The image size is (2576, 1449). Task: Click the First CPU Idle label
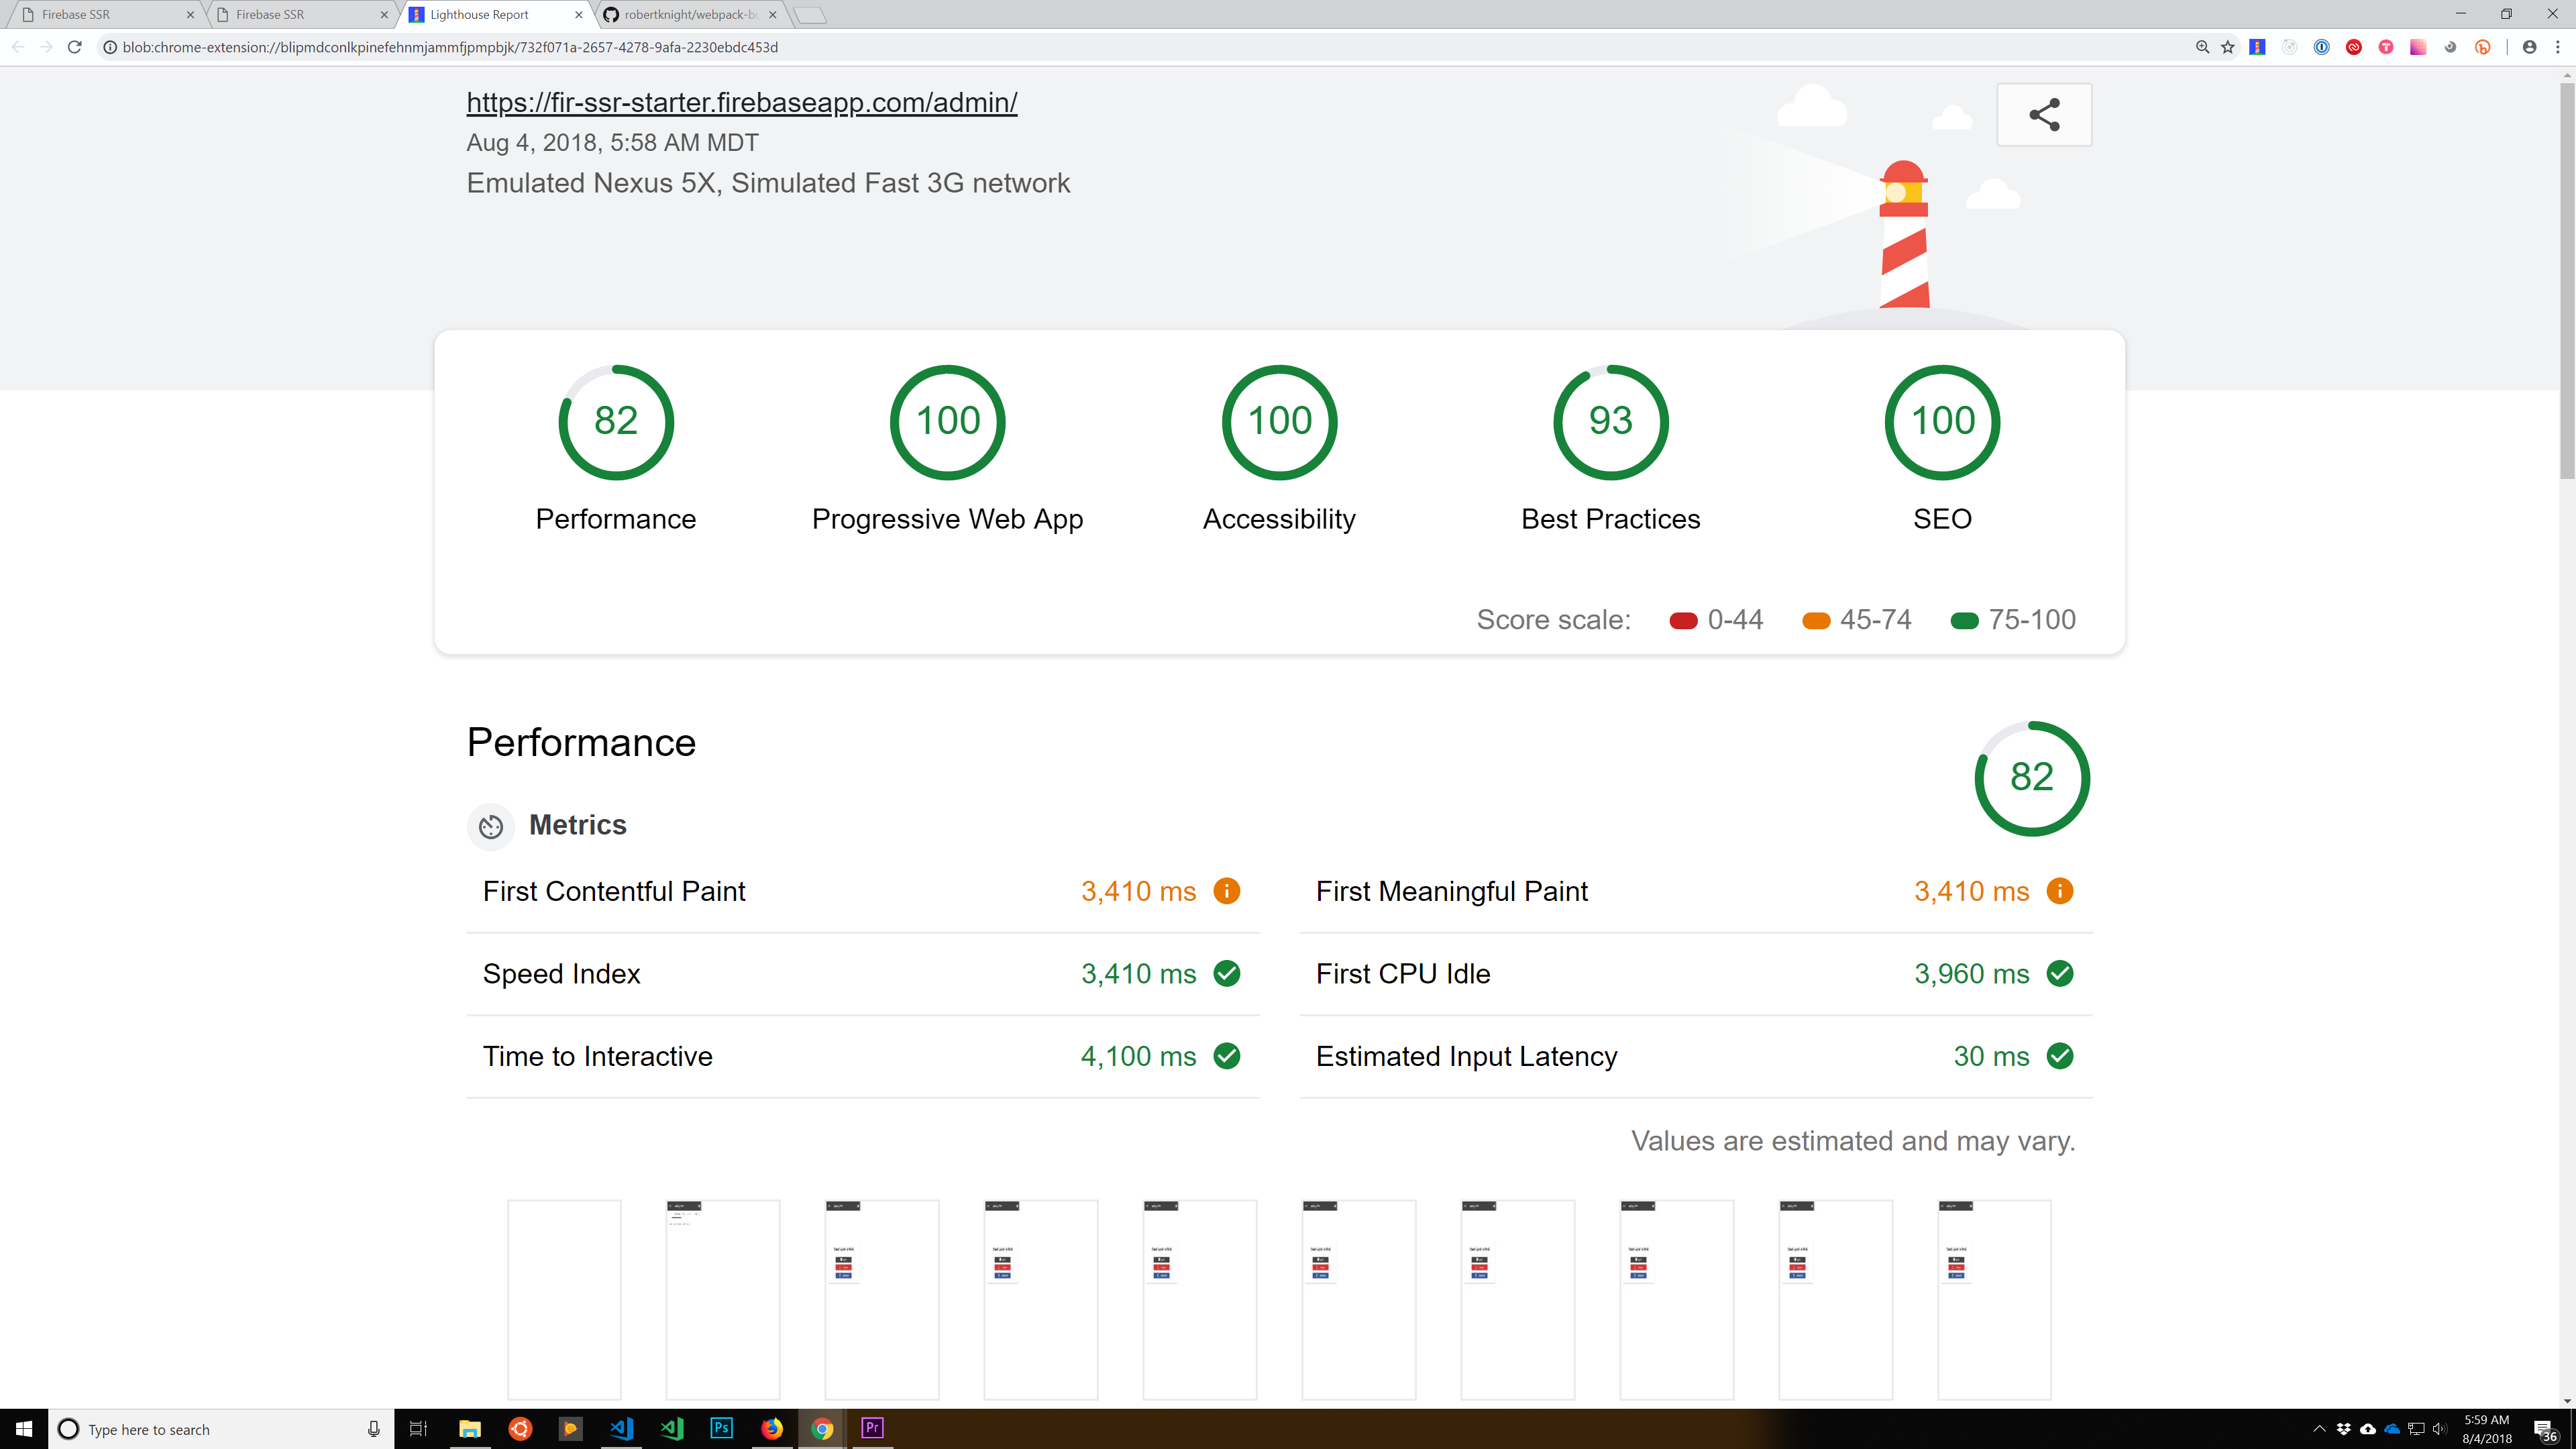pos(1403,974)
